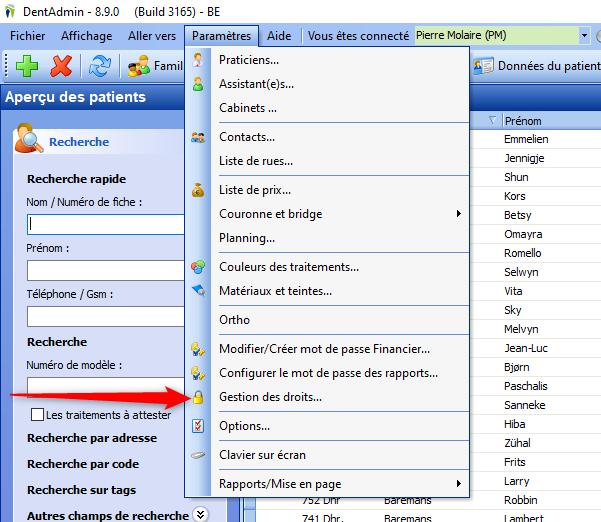This screenshot has width=601, height=522.
Task: Select Cabinets ... menu entry
Action: (x=327, y=108)
